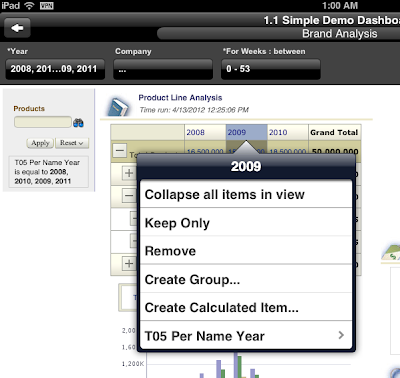Expand the bottom plus row in table

coord(129,263)
